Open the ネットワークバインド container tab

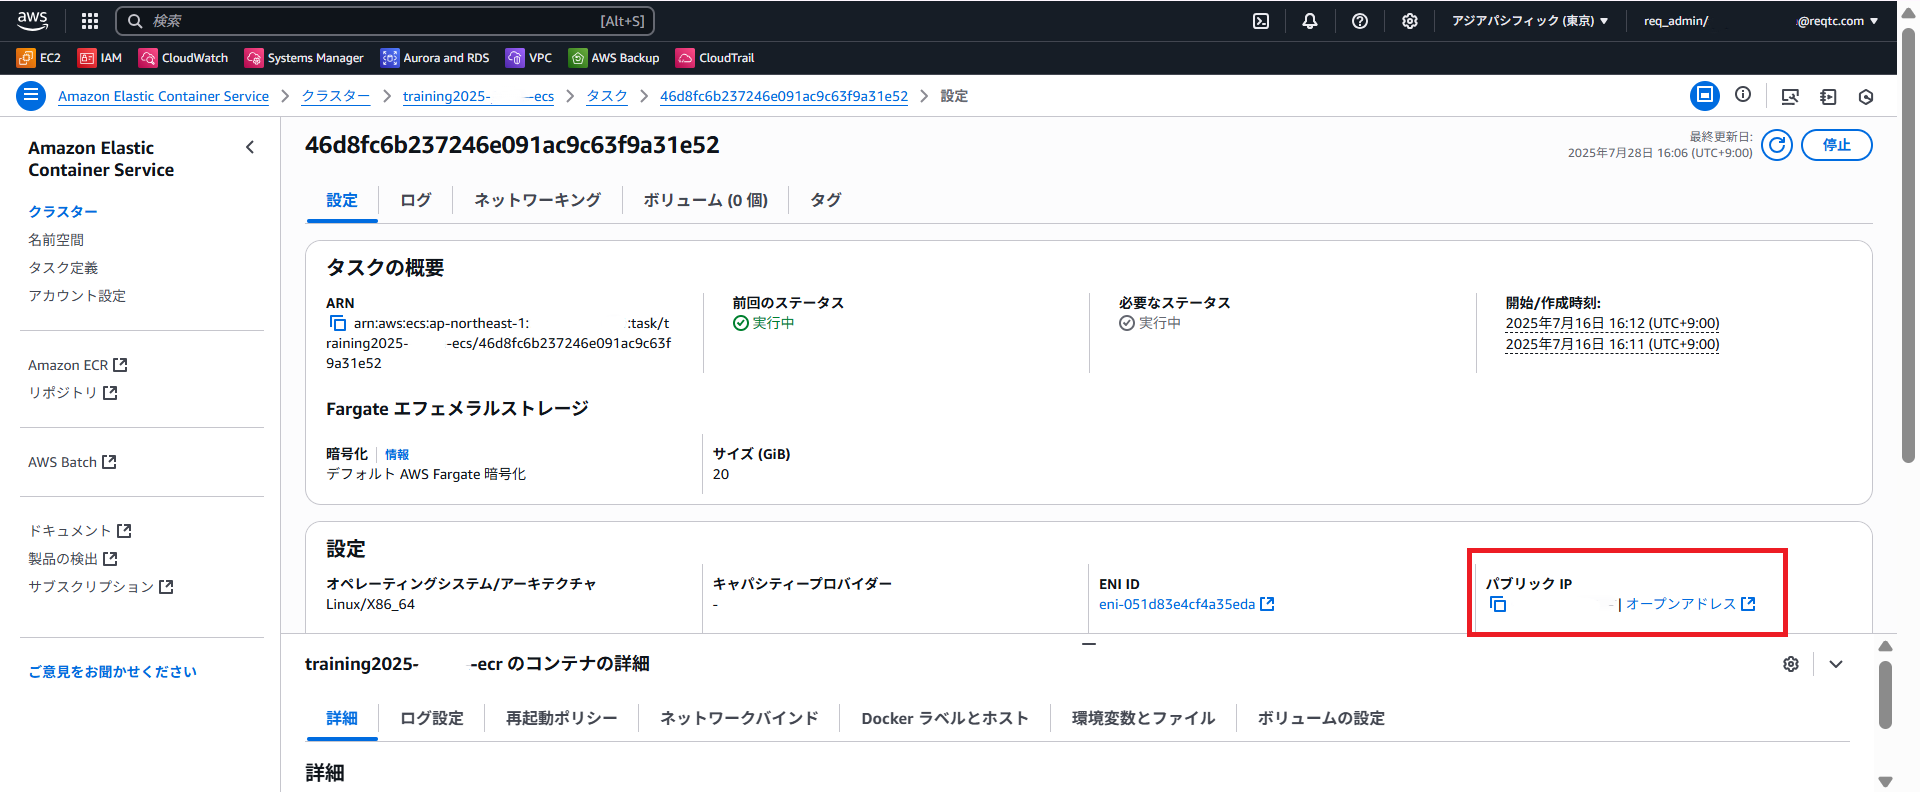point(740,718)
